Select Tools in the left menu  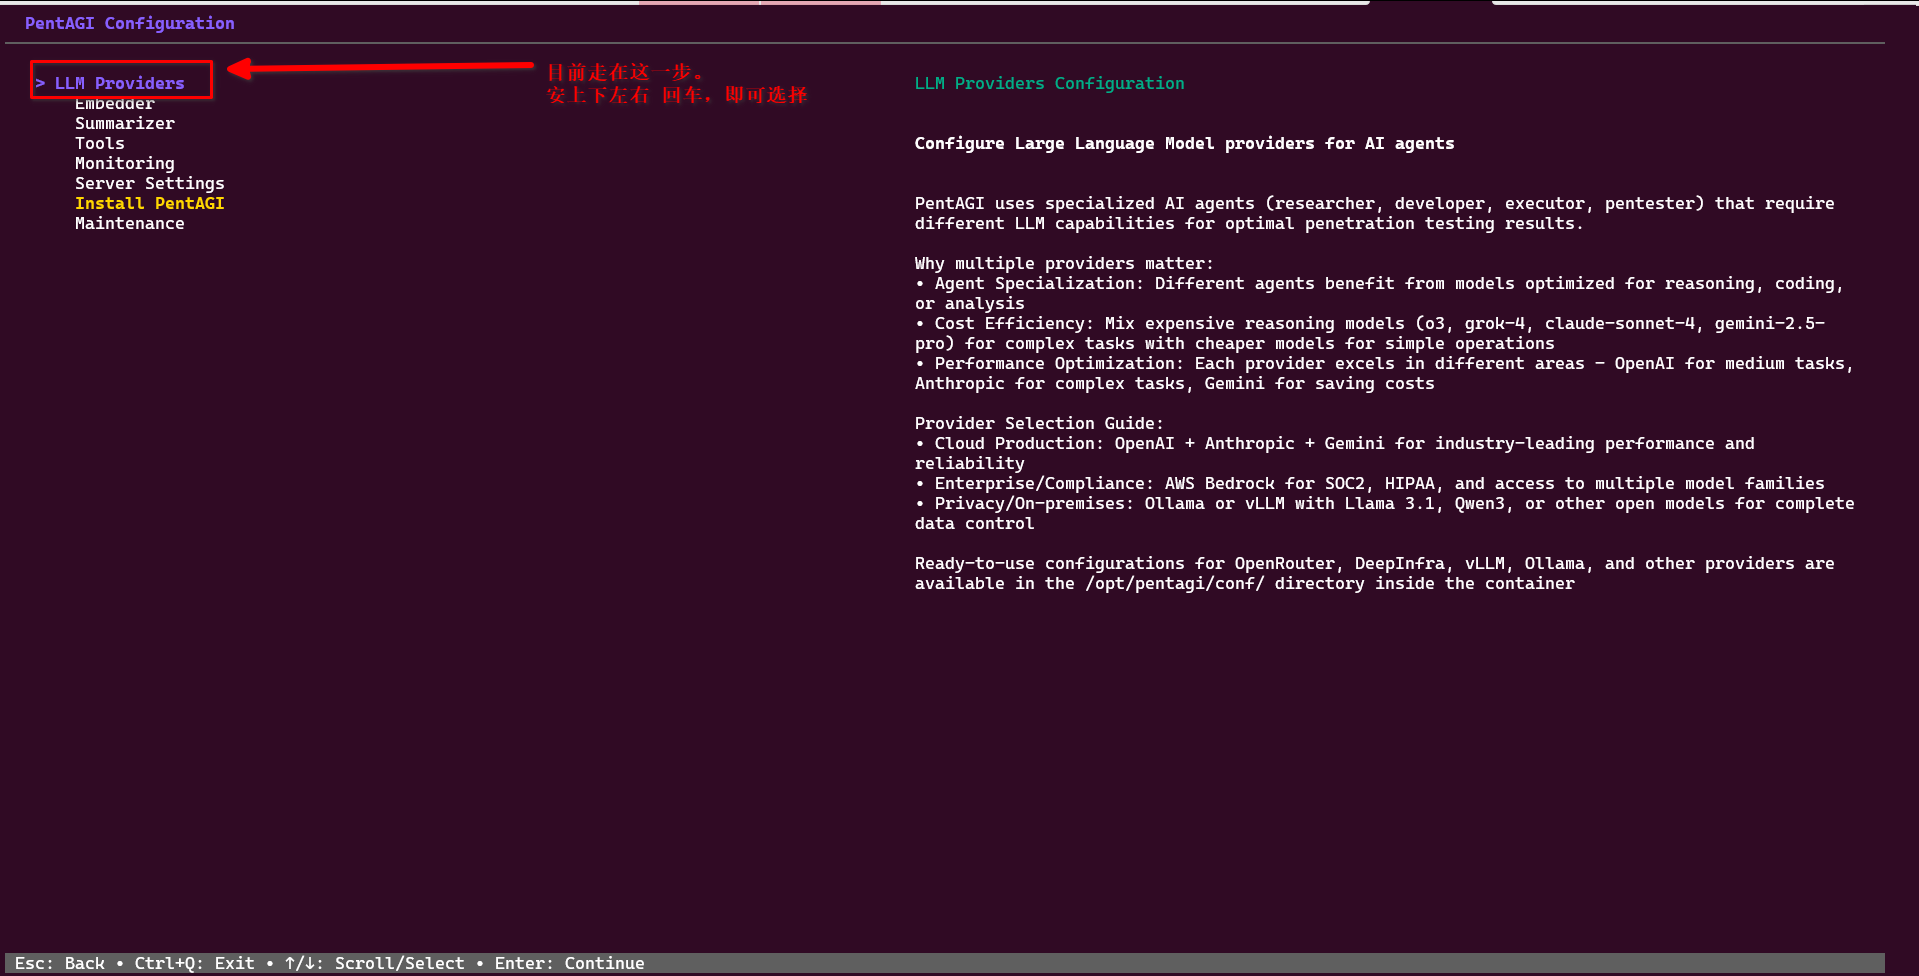point(100,144)
